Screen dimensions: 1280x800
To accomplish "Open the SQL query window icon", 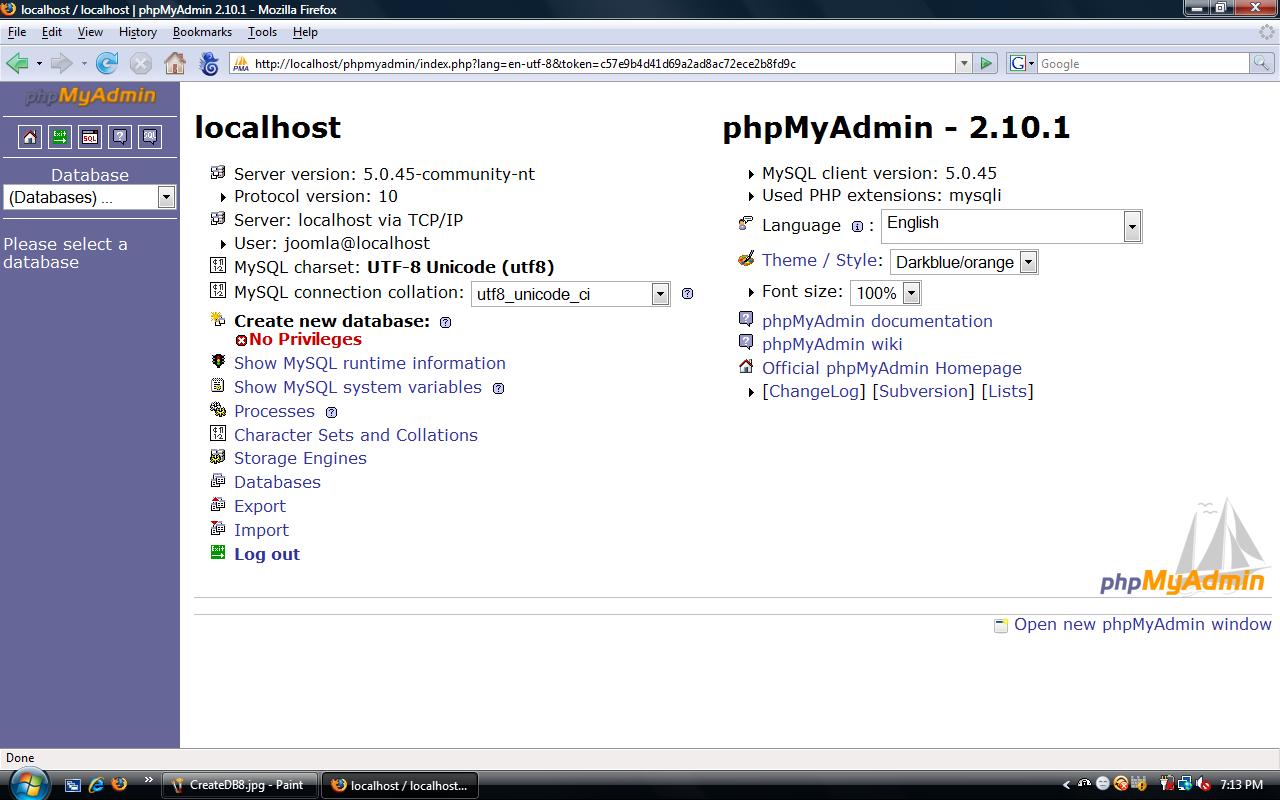I will (90, 137).
